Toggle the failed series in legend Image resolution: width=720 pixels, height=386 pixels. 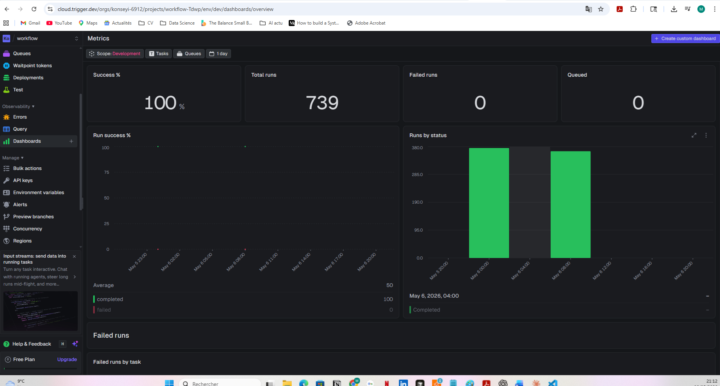click(x=104, y=310)
